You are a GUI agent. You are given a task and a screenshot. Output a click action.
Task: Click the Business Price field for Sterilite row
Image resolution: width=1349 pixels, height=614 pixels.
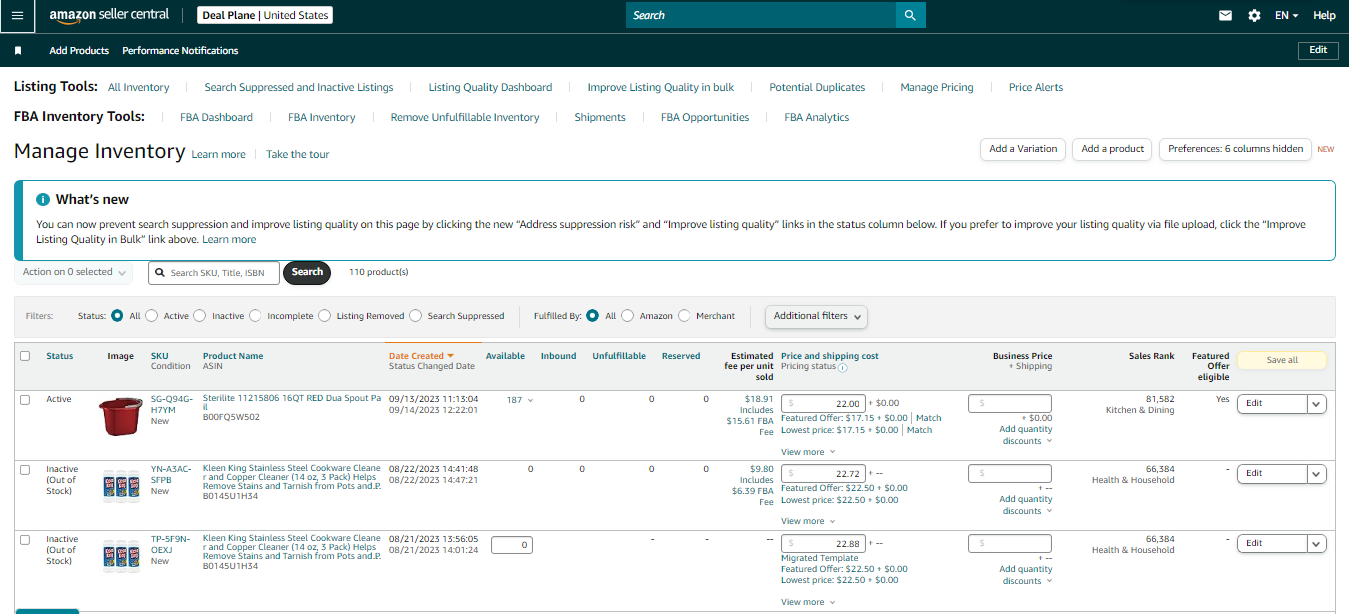tap(1010, 404)
